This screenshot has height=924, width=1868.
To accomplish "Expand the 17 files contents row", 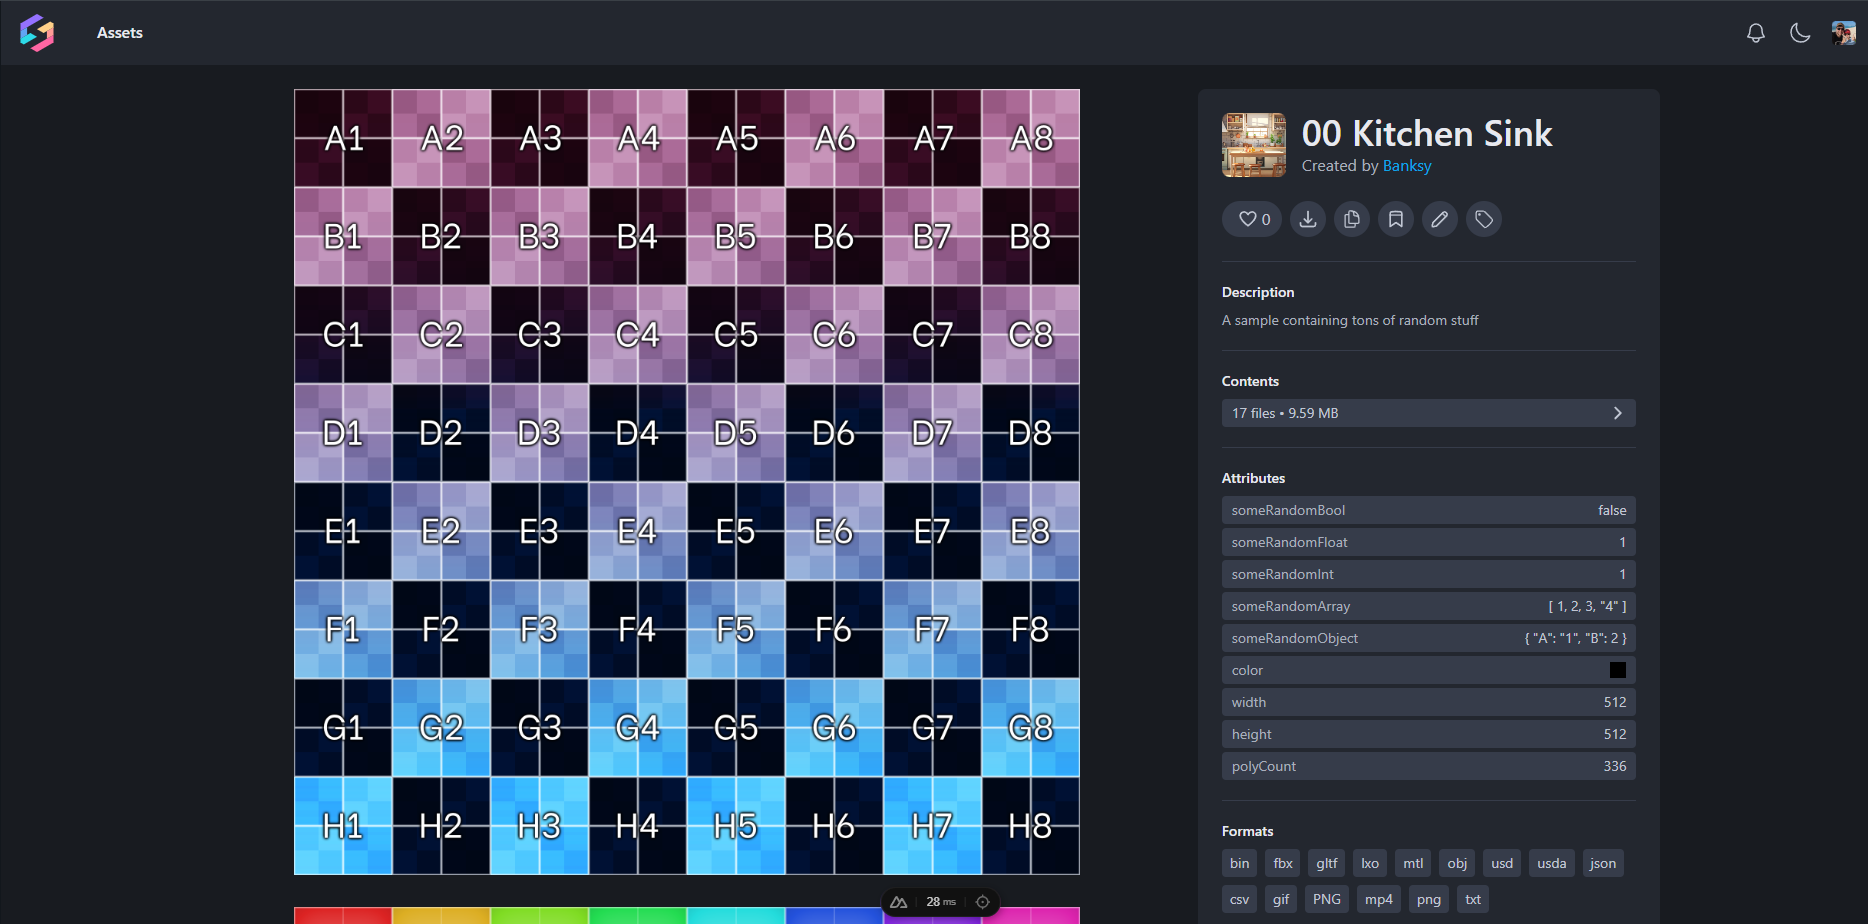I will pyautogui.click(x=1428, y=413).
